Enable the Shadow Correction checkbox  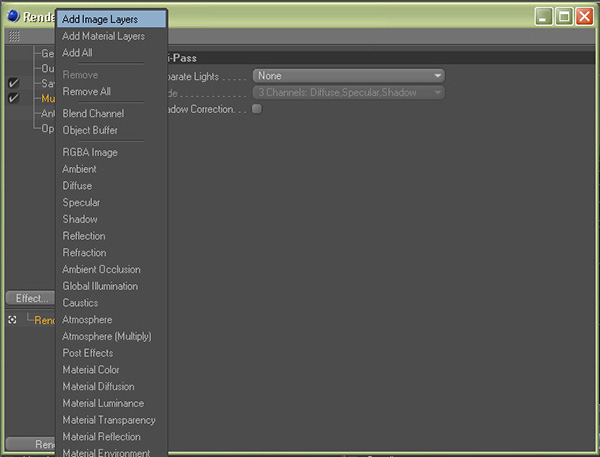point(257,109)
